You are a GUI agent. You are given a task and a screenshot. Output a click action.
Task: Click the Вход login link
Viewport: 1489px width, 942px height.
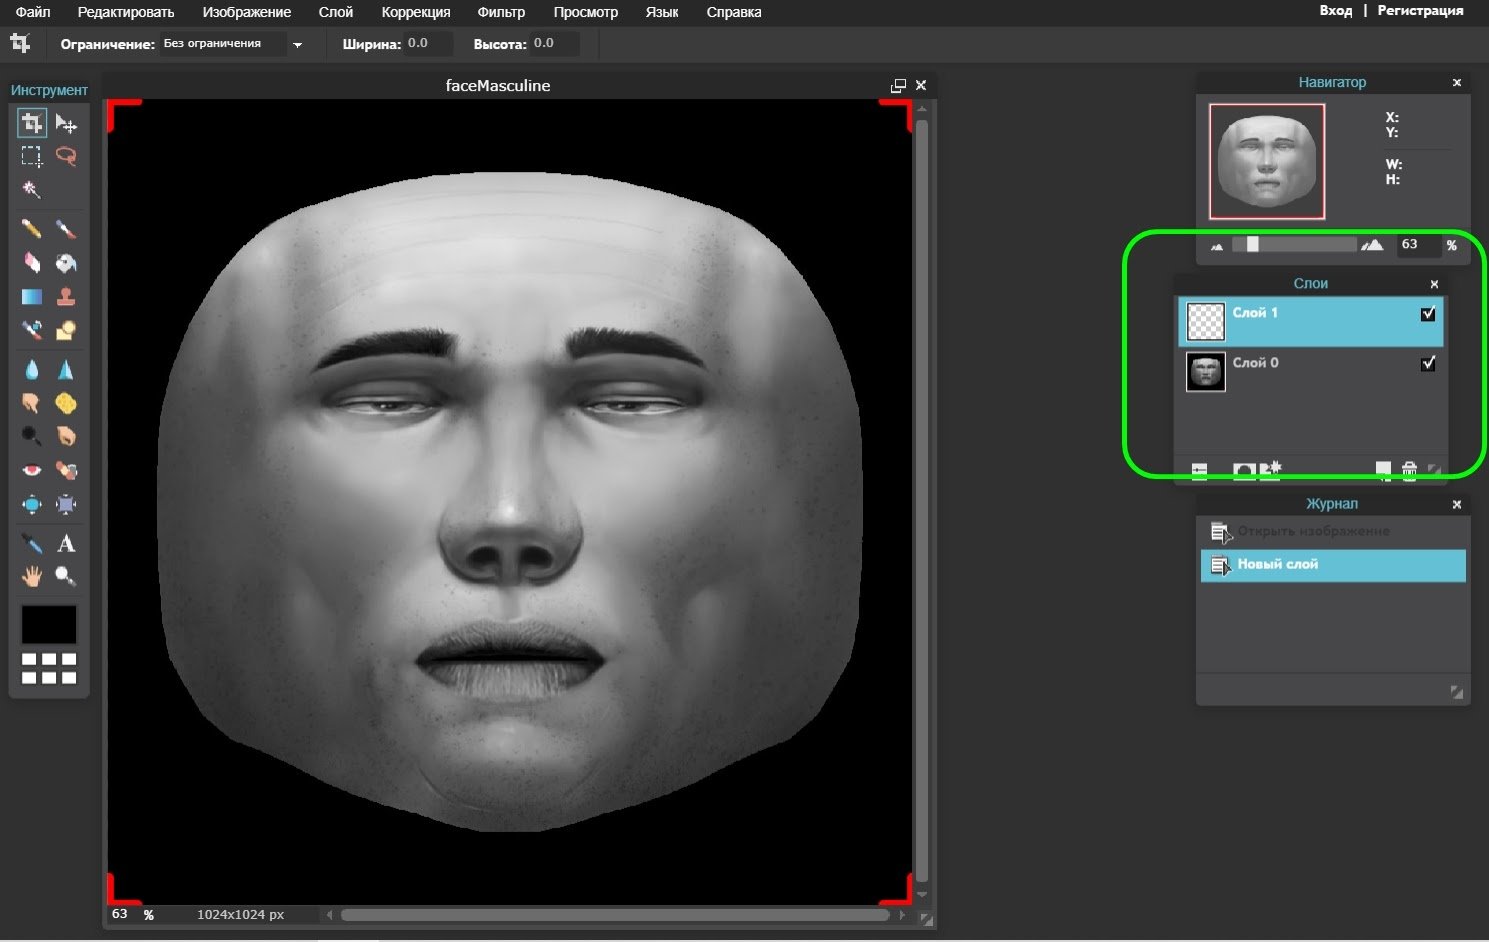1335,11
